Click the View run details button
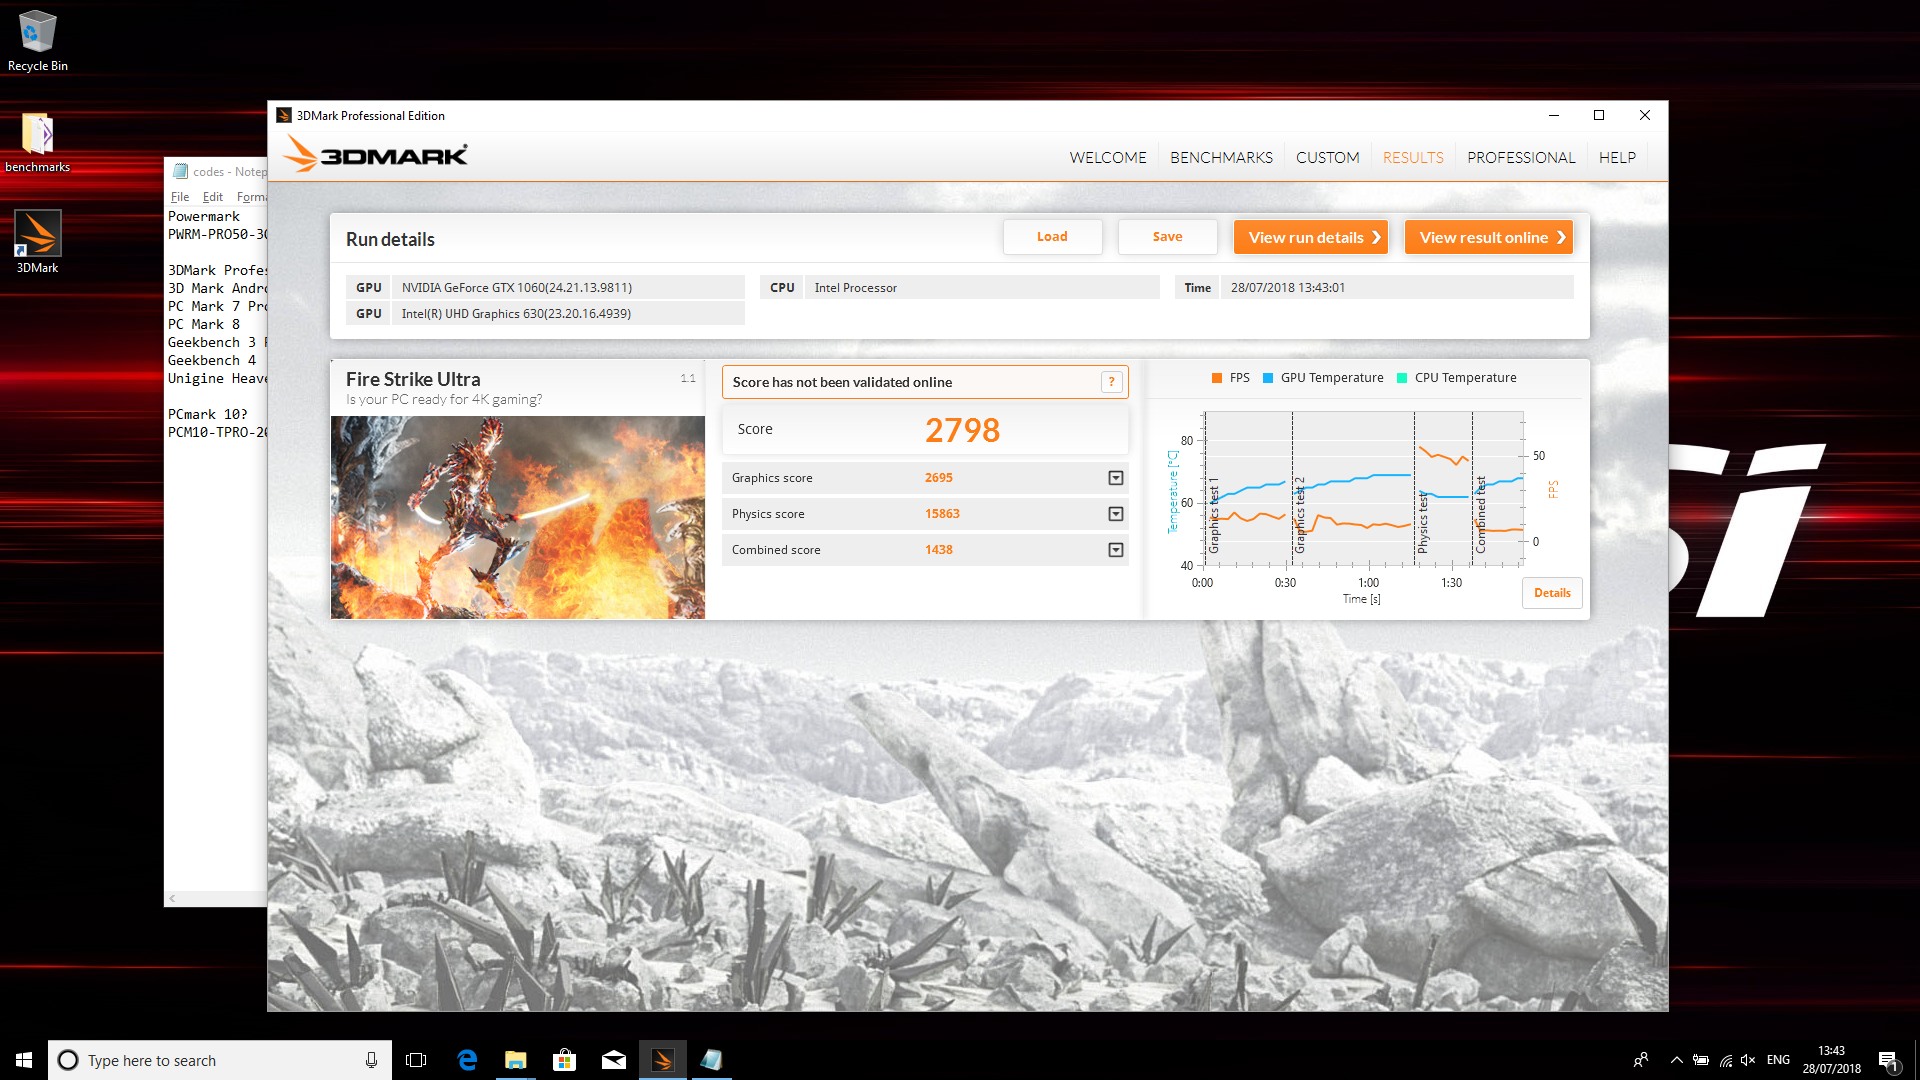The image size is (1920, 1080). click(x=1310, y=237)
